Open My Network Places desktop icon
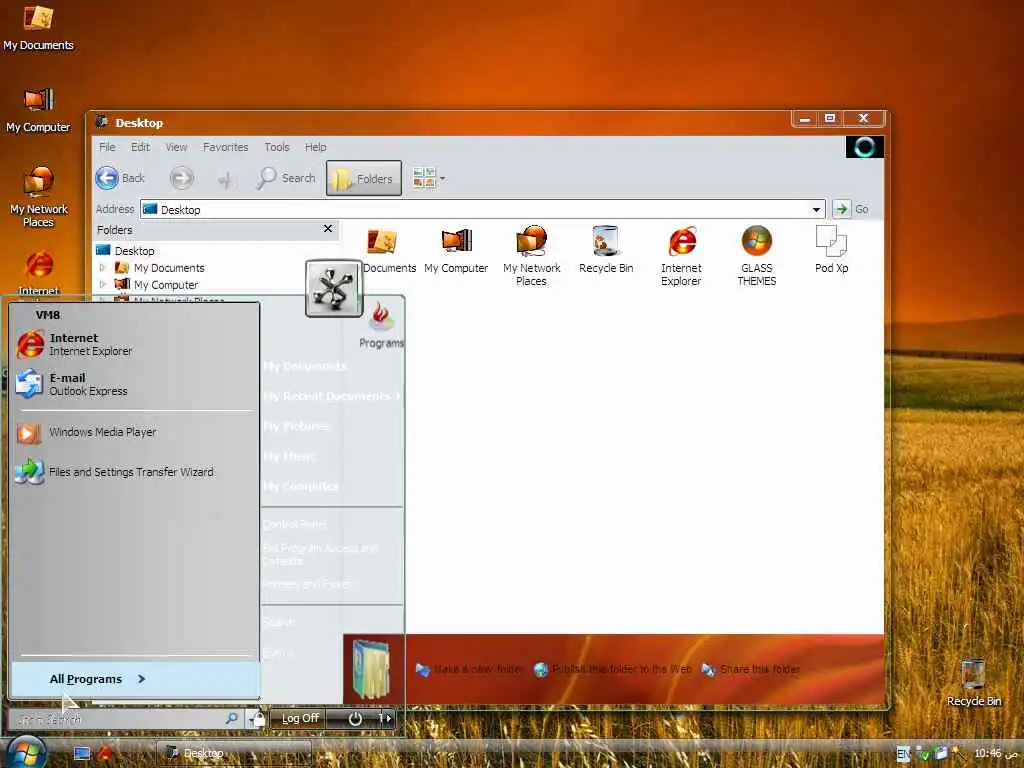The height and width of the screenshot is (768, 1024). tap(39, 196)
